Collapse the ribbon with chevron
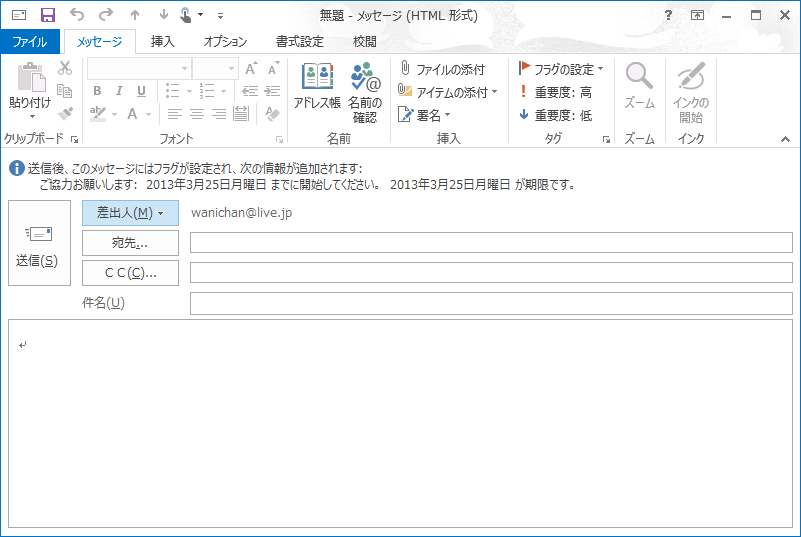Screen dimensions: 801x537 [786, 139]
